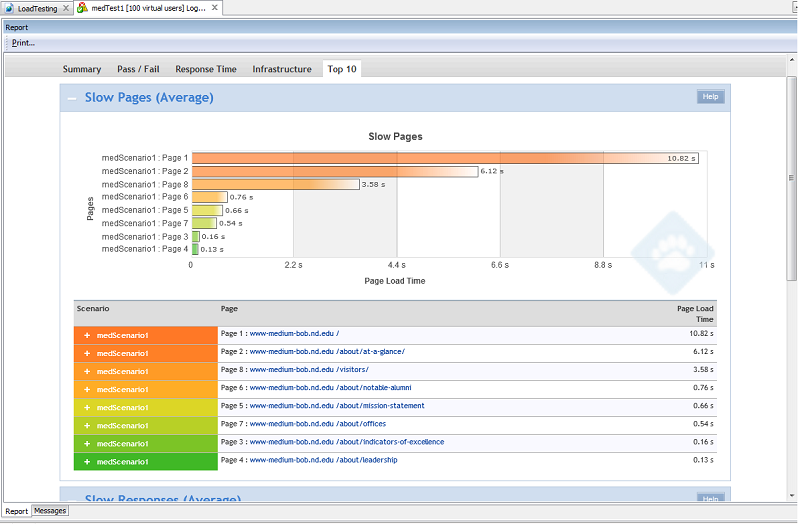Switch to the Messages bottom tab
The width and height of the screenshot is (800, 524).
pos(50,511)
